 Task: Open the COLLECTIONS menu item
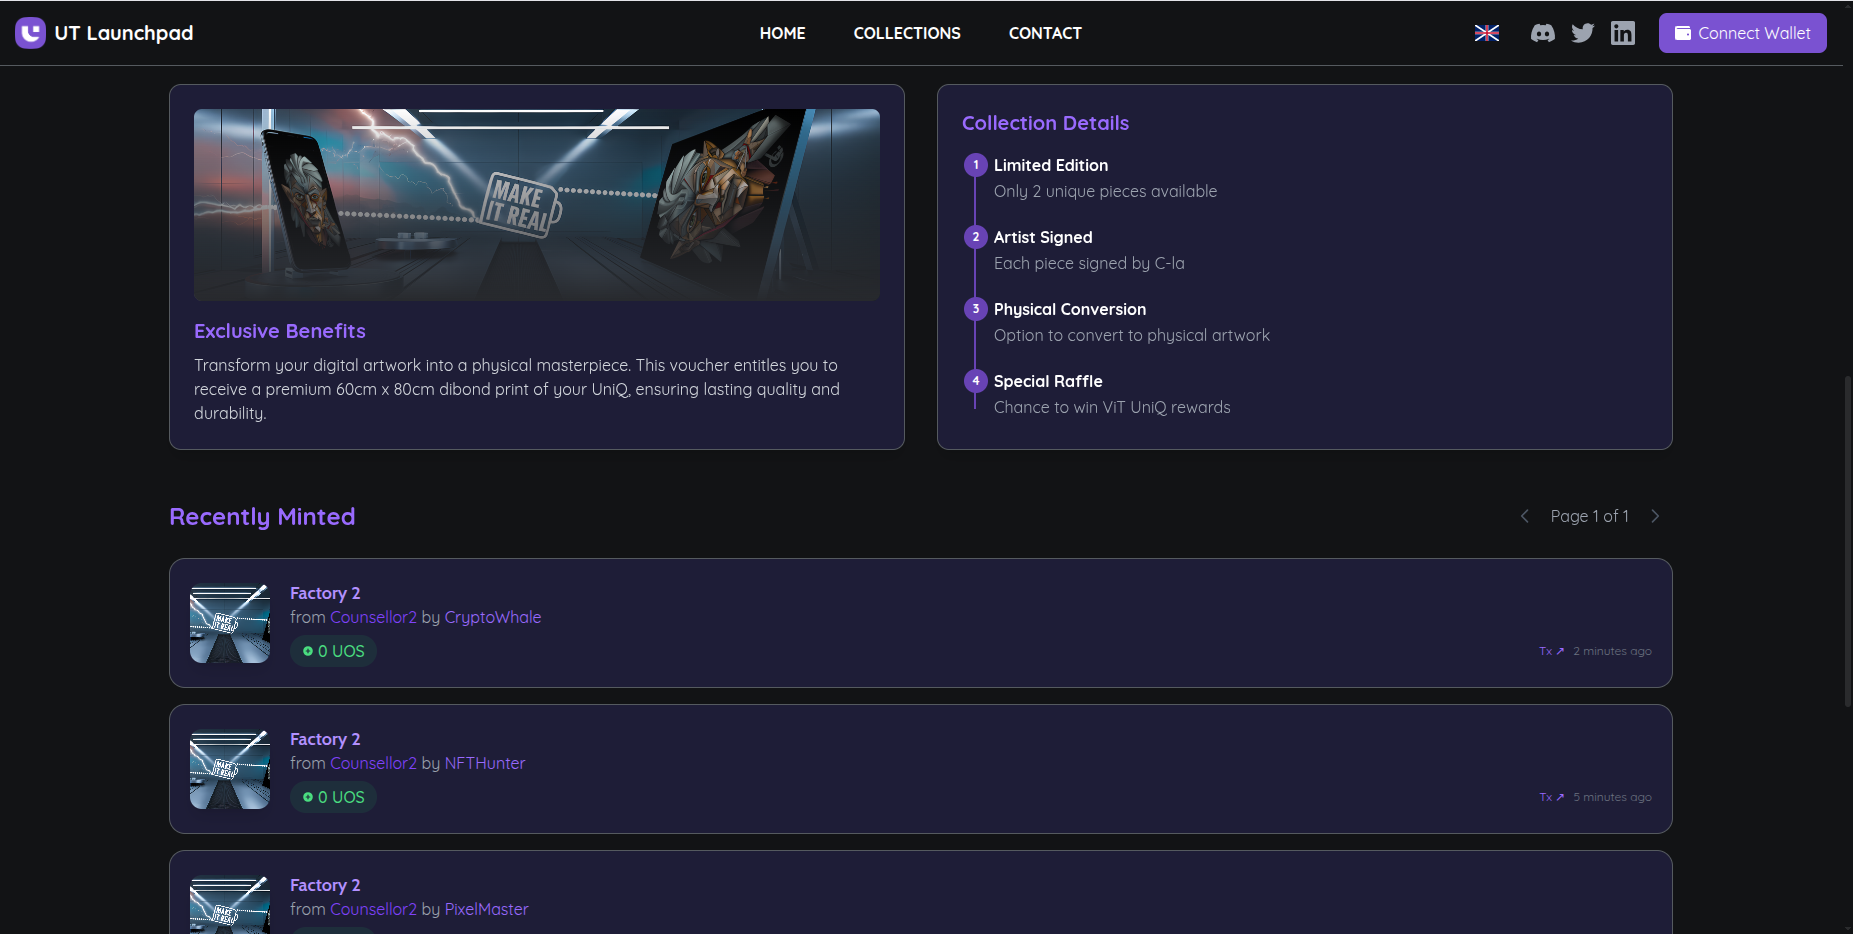click(x=906, y=33)
